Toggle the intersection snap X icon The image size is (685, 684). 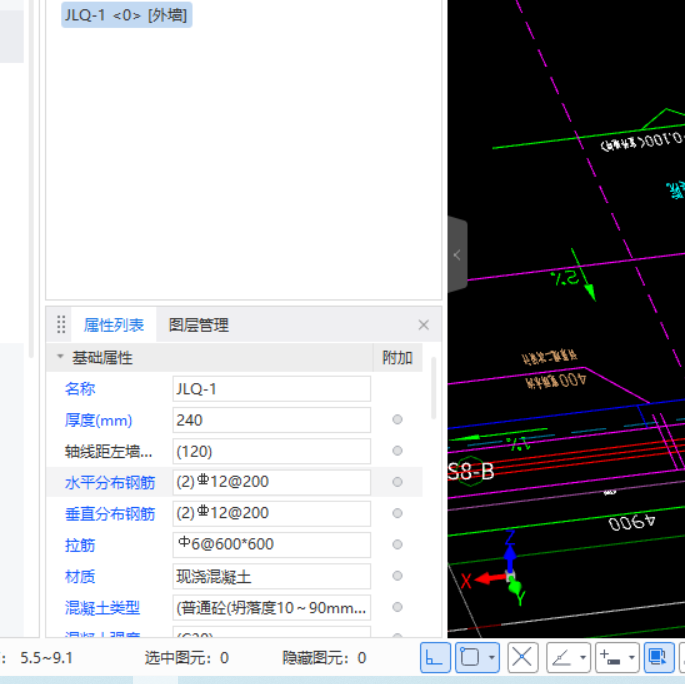click(x=522, y=657)
